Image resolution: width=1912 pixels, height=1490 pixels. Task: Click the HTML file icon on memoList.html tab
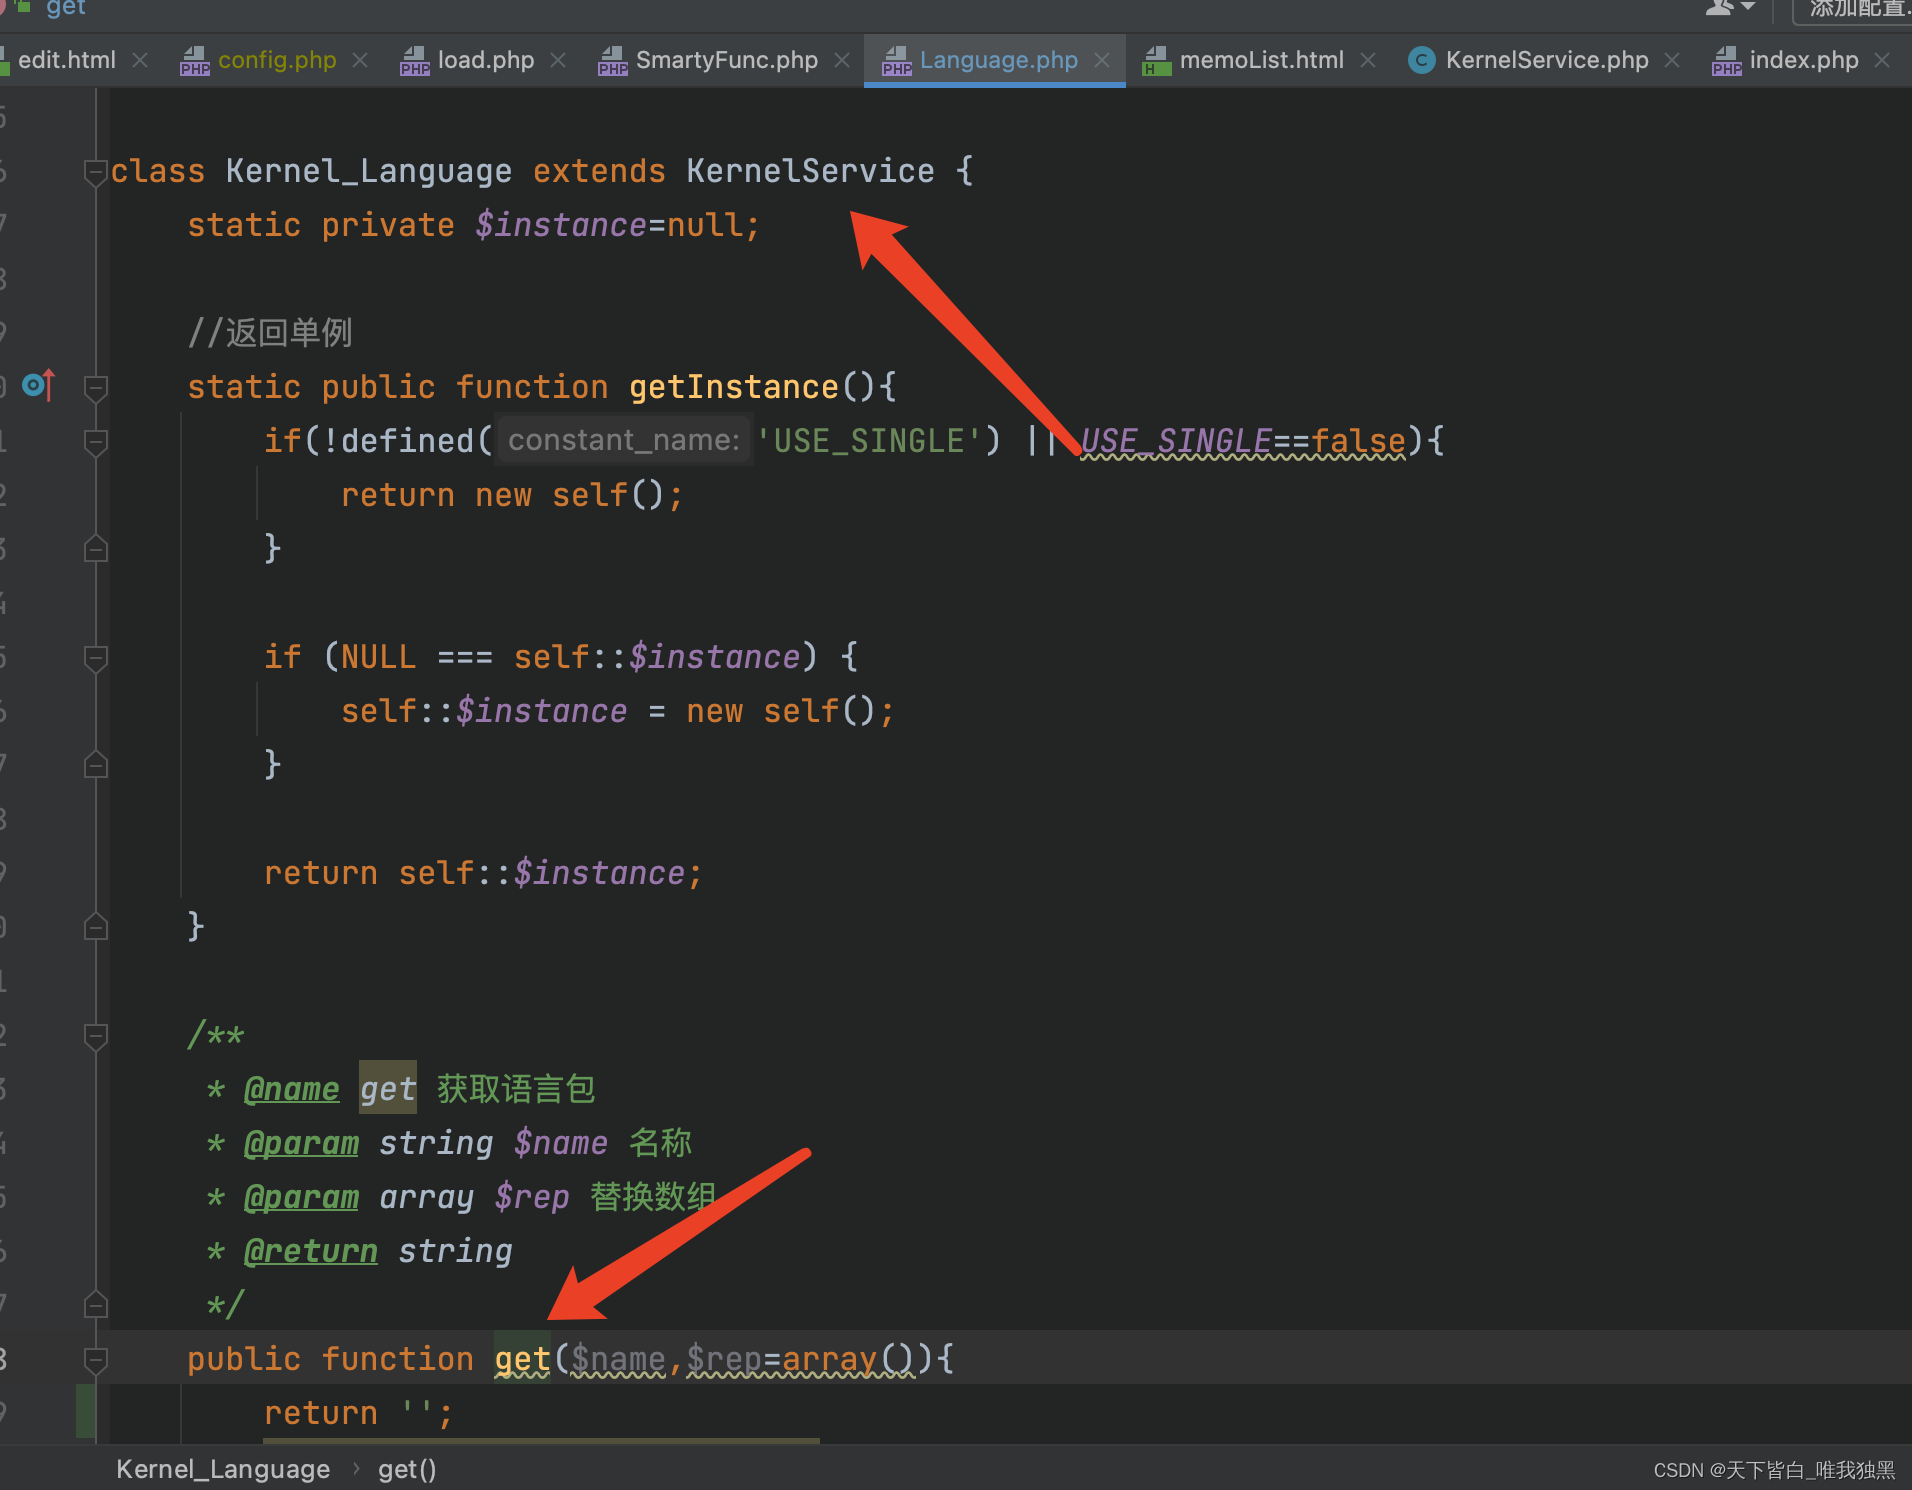coord(1156,61)
